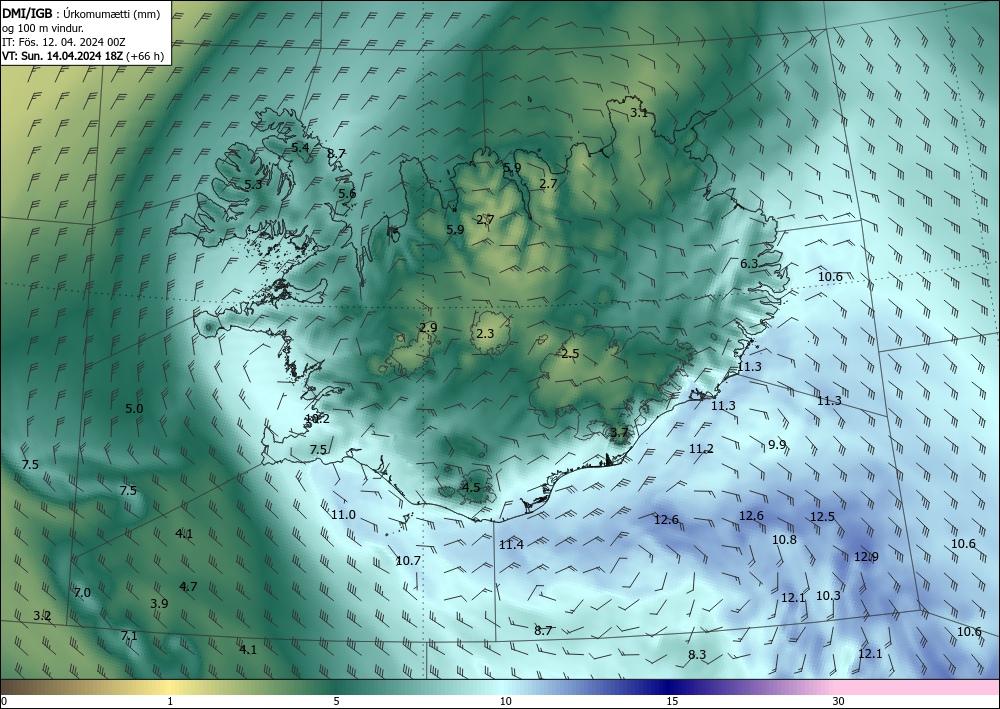Click the '12.5' value label
The height and width of the screenshot is (709, 1000).
(x=823, y=516)
